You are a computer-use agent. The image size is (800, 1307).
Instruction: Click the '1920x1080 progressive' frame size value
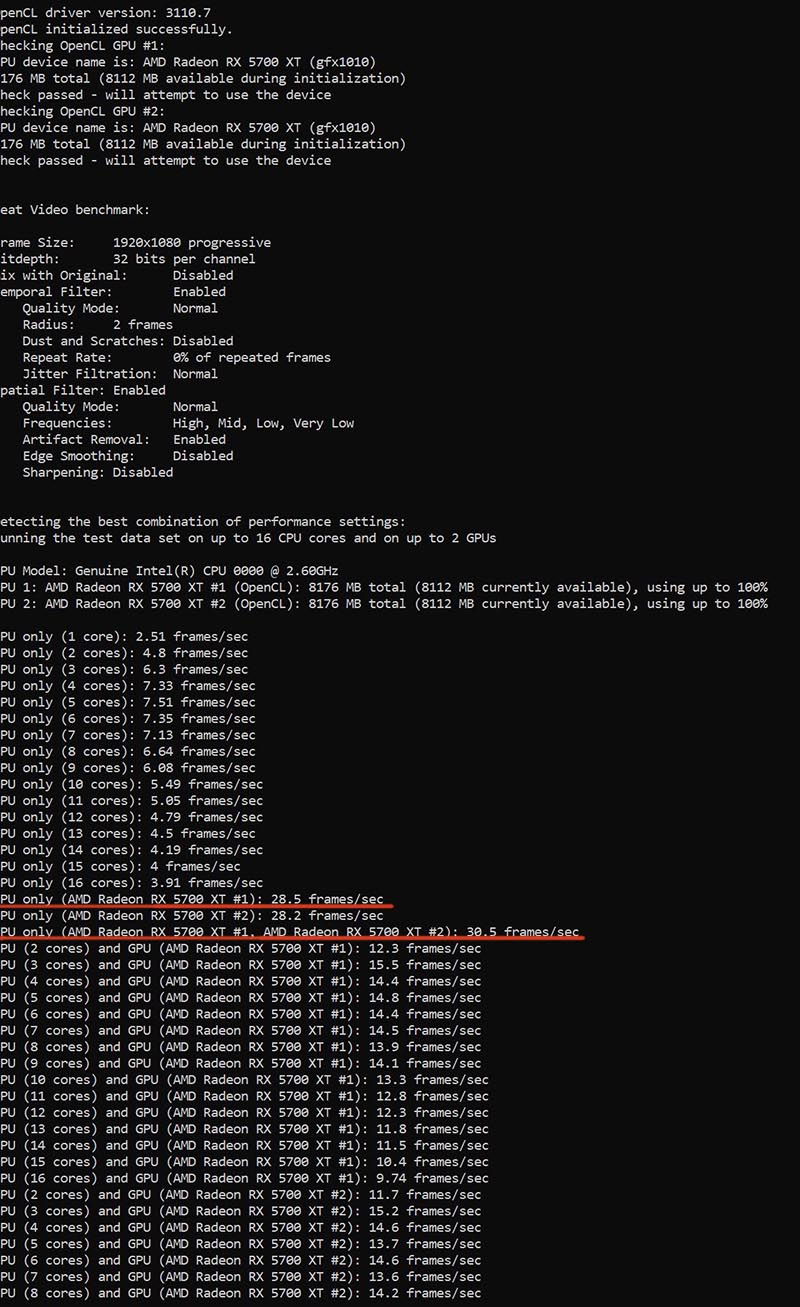point(191,242)
